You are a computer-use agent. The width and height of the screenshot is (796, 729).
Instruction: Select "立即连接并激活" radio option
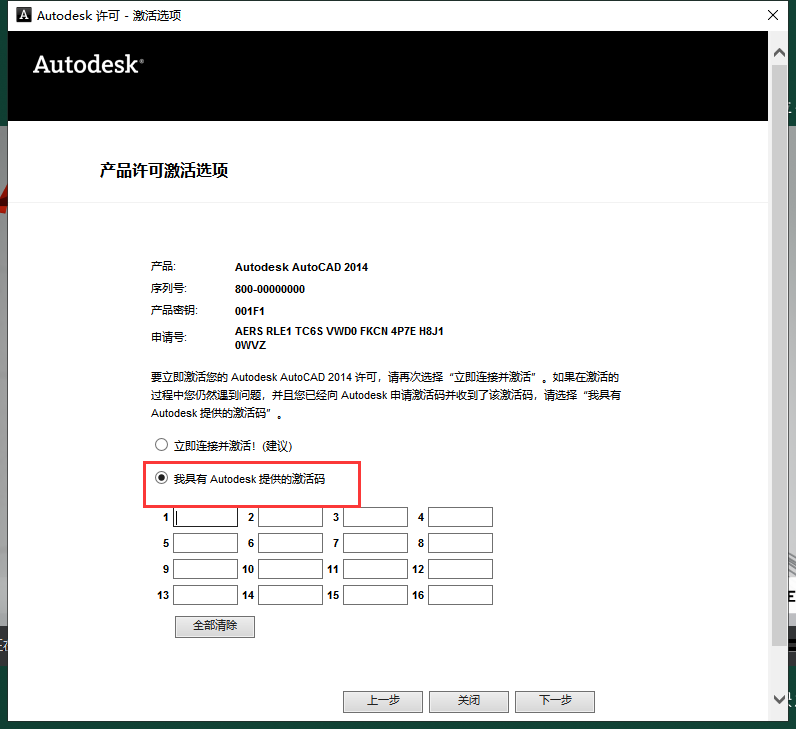(x=161, y=445)
